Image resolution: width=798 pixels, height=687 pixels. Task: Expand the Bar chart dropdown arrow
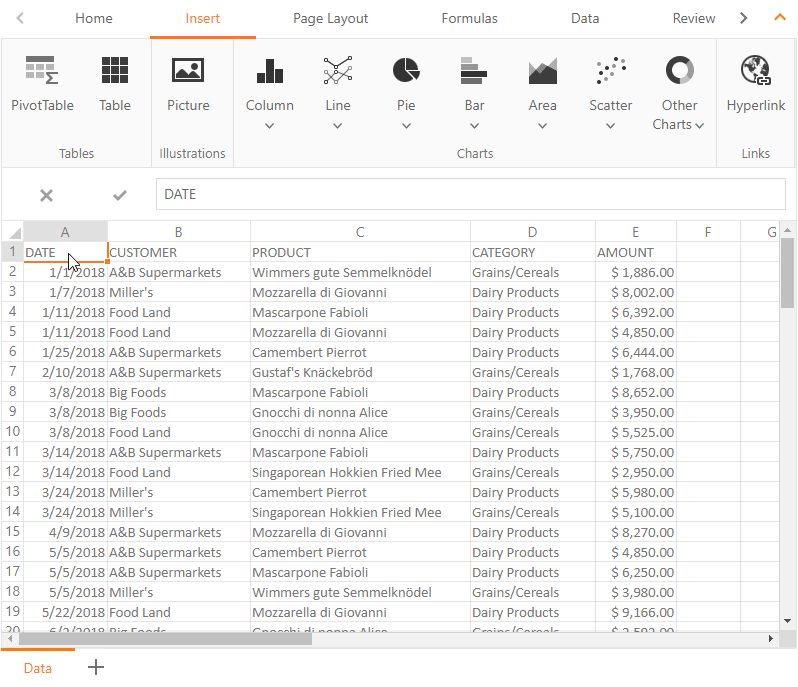coord(474,126)
